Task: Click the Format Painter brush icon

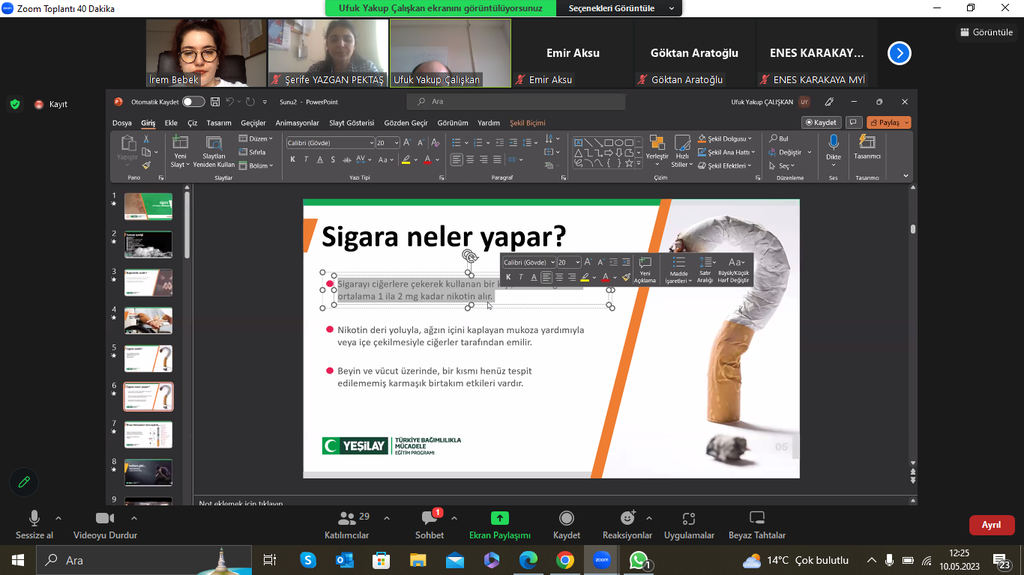Action: [146, 165]
